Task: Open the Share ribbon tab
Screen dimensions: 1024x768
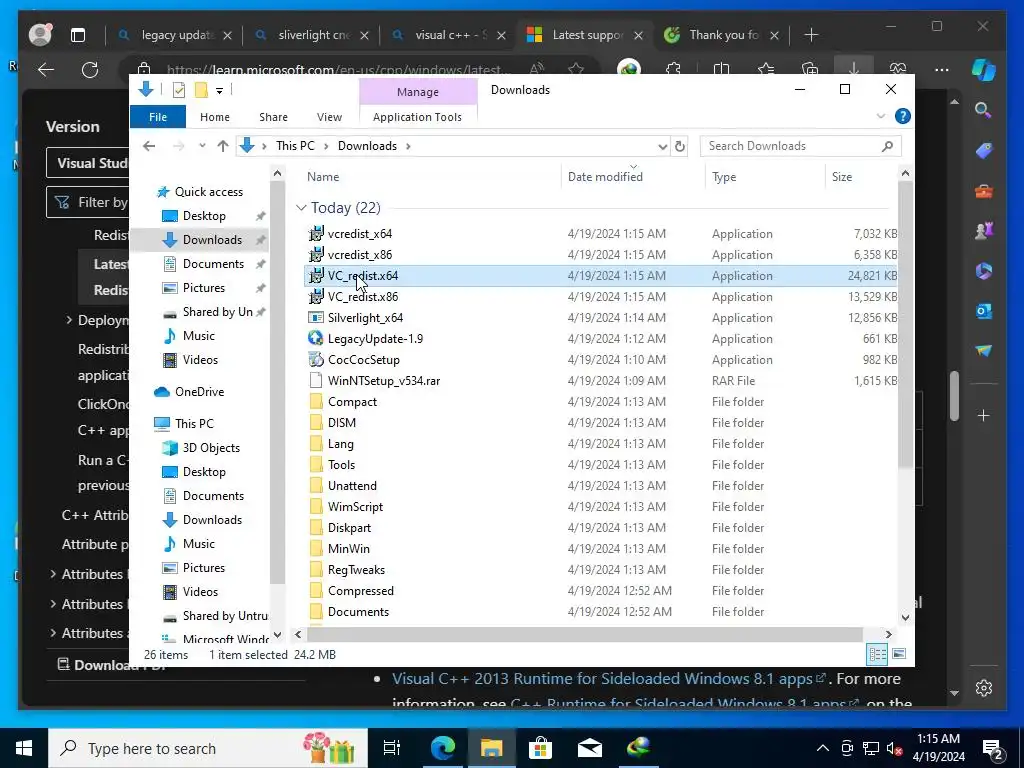Action: point(273,117)
